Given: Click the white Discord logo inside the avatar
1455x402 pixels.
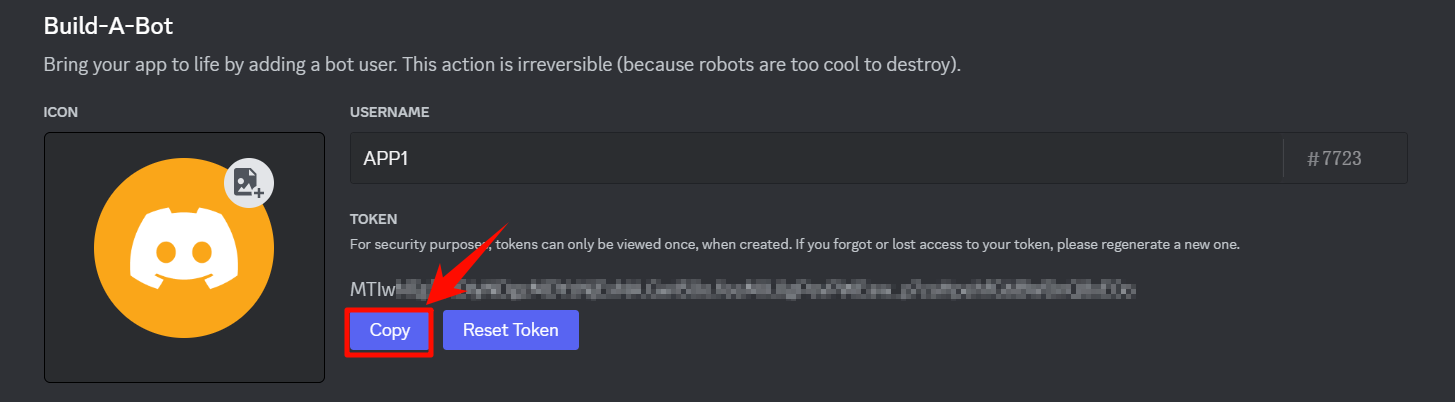Looking at the screenshot, I should point(184,247).
